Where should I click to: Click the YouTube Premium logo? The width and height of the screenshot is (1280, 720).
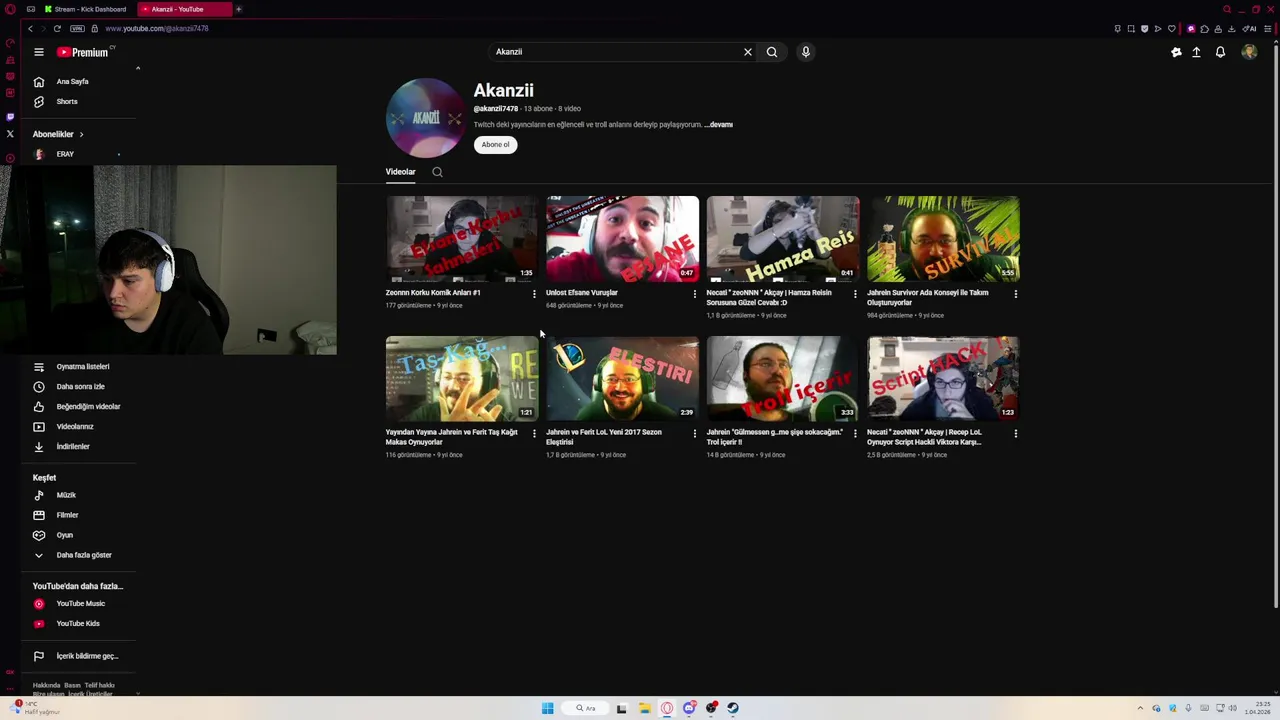click(82, 52)
